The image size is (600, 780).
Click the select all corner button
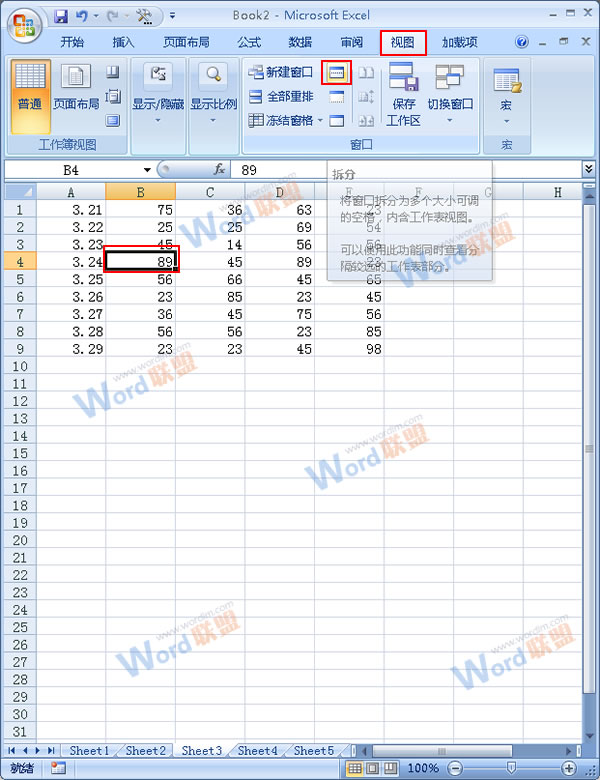[x=20, y=192]
